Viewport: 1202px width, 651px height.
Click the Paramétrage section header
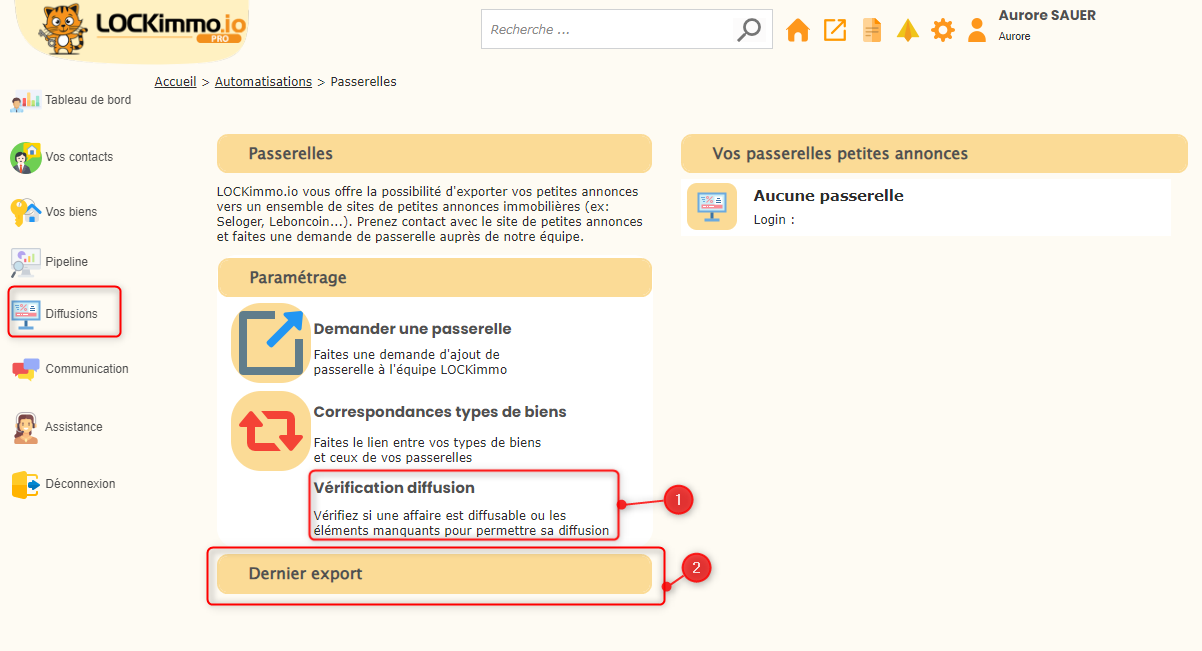(x=434, y=277)
